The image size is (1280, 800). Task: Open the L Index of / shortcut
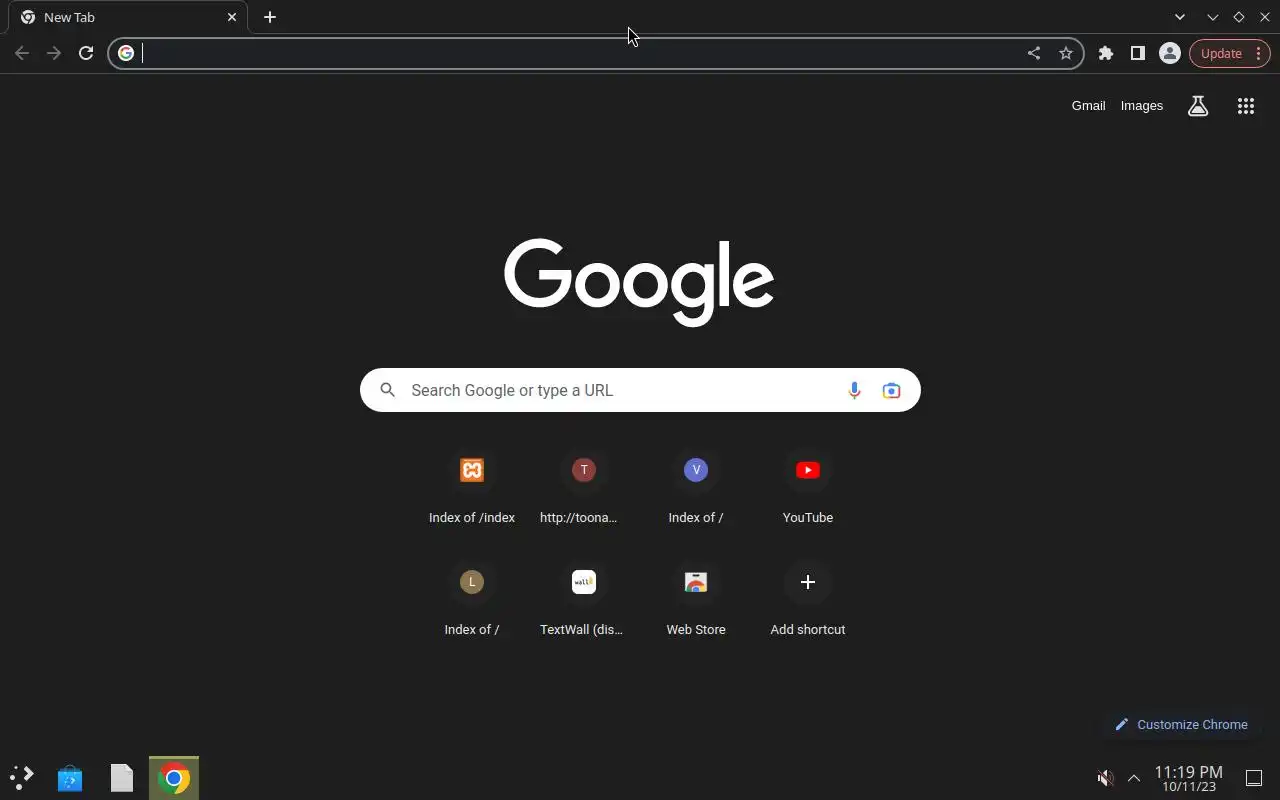point(472,600)
